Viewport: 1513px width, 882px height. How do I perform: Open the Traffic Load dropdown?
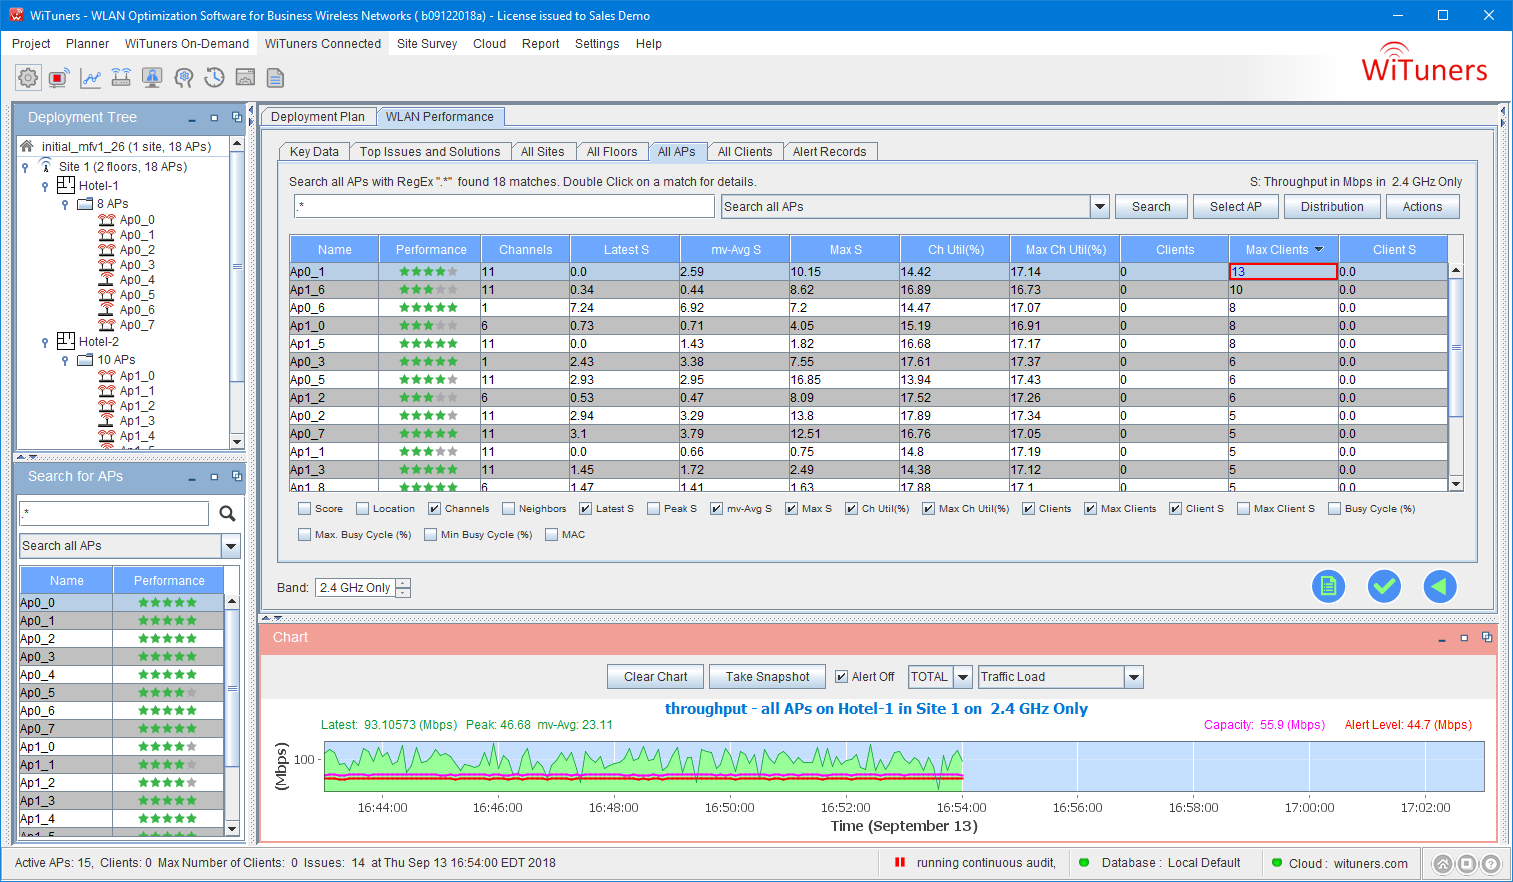1134,677
